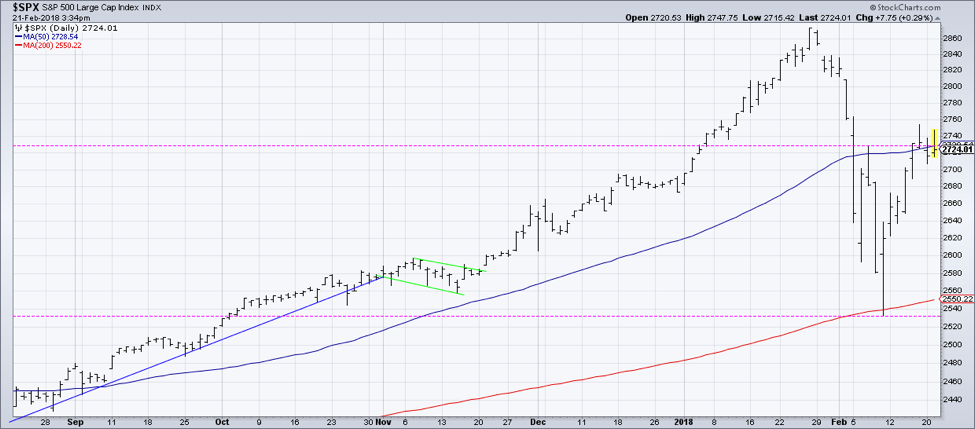975x429 pixels.
Task: Click the 2620 price axis label
Action: tap(953, 238)
